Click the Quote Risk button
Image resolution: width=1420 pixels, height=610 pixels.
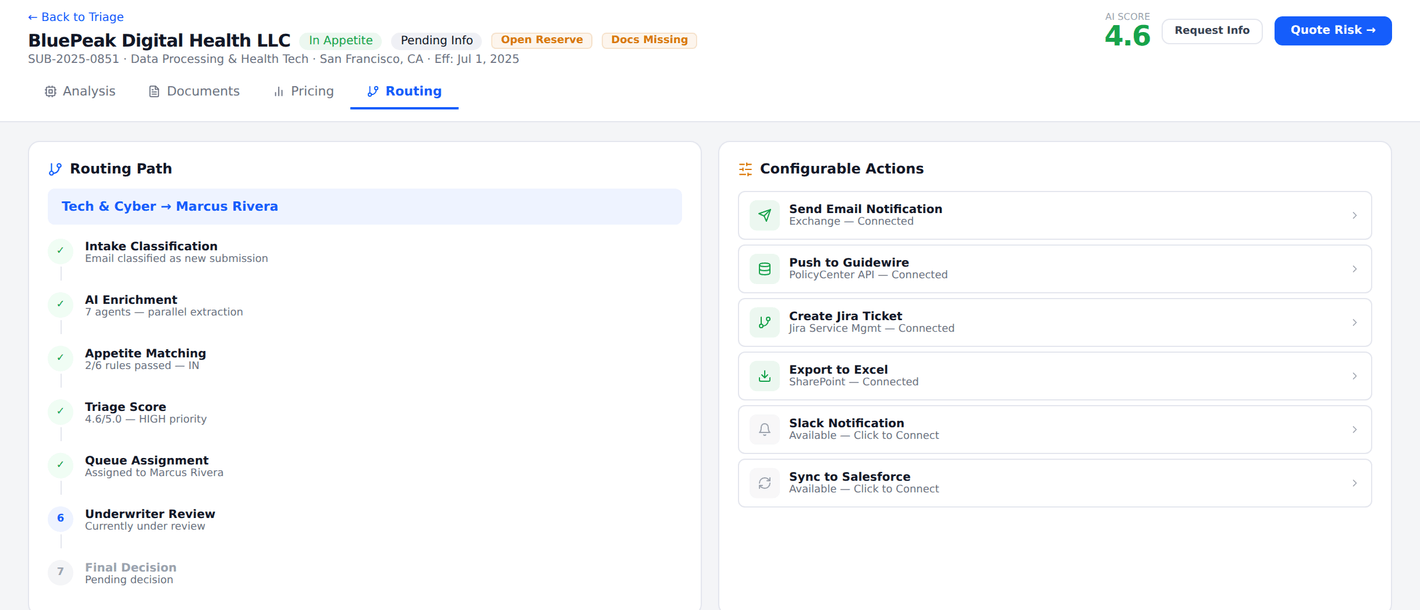coord(1333,31)
